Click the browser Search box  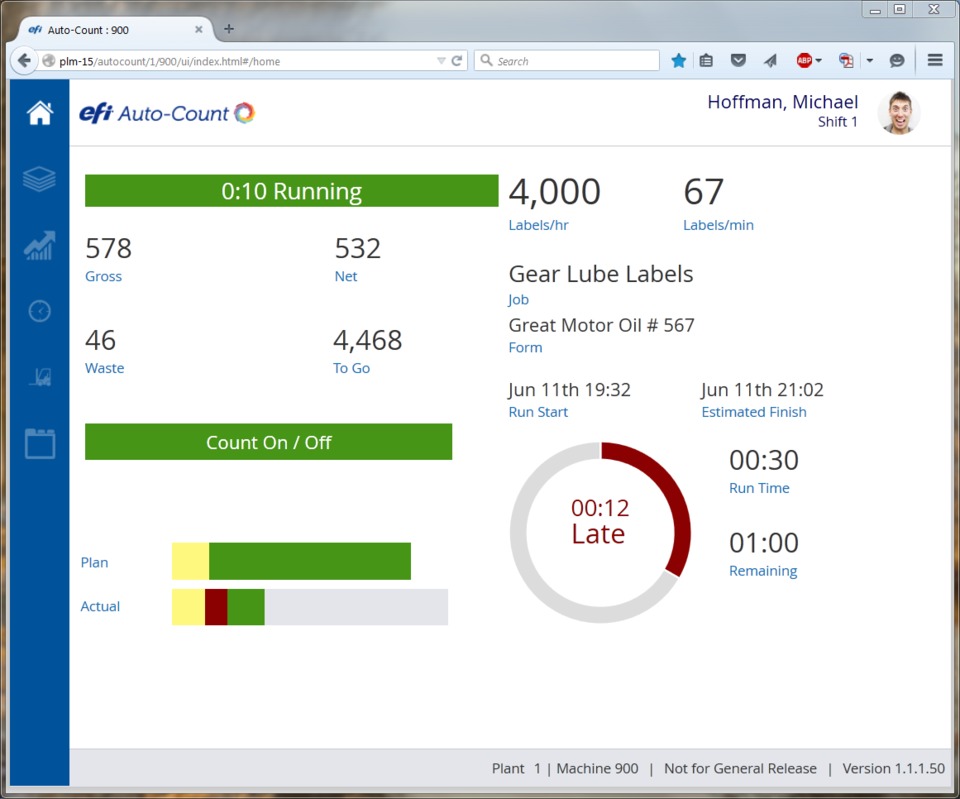tap(566, 61)
